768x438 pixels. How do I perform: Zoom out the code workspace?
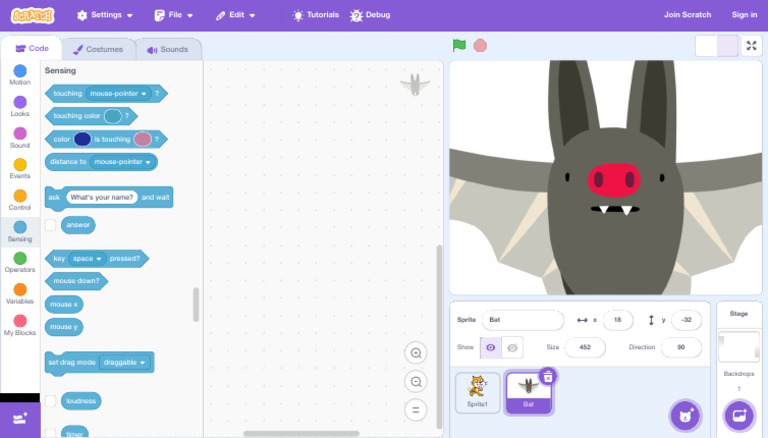point(416,381)
